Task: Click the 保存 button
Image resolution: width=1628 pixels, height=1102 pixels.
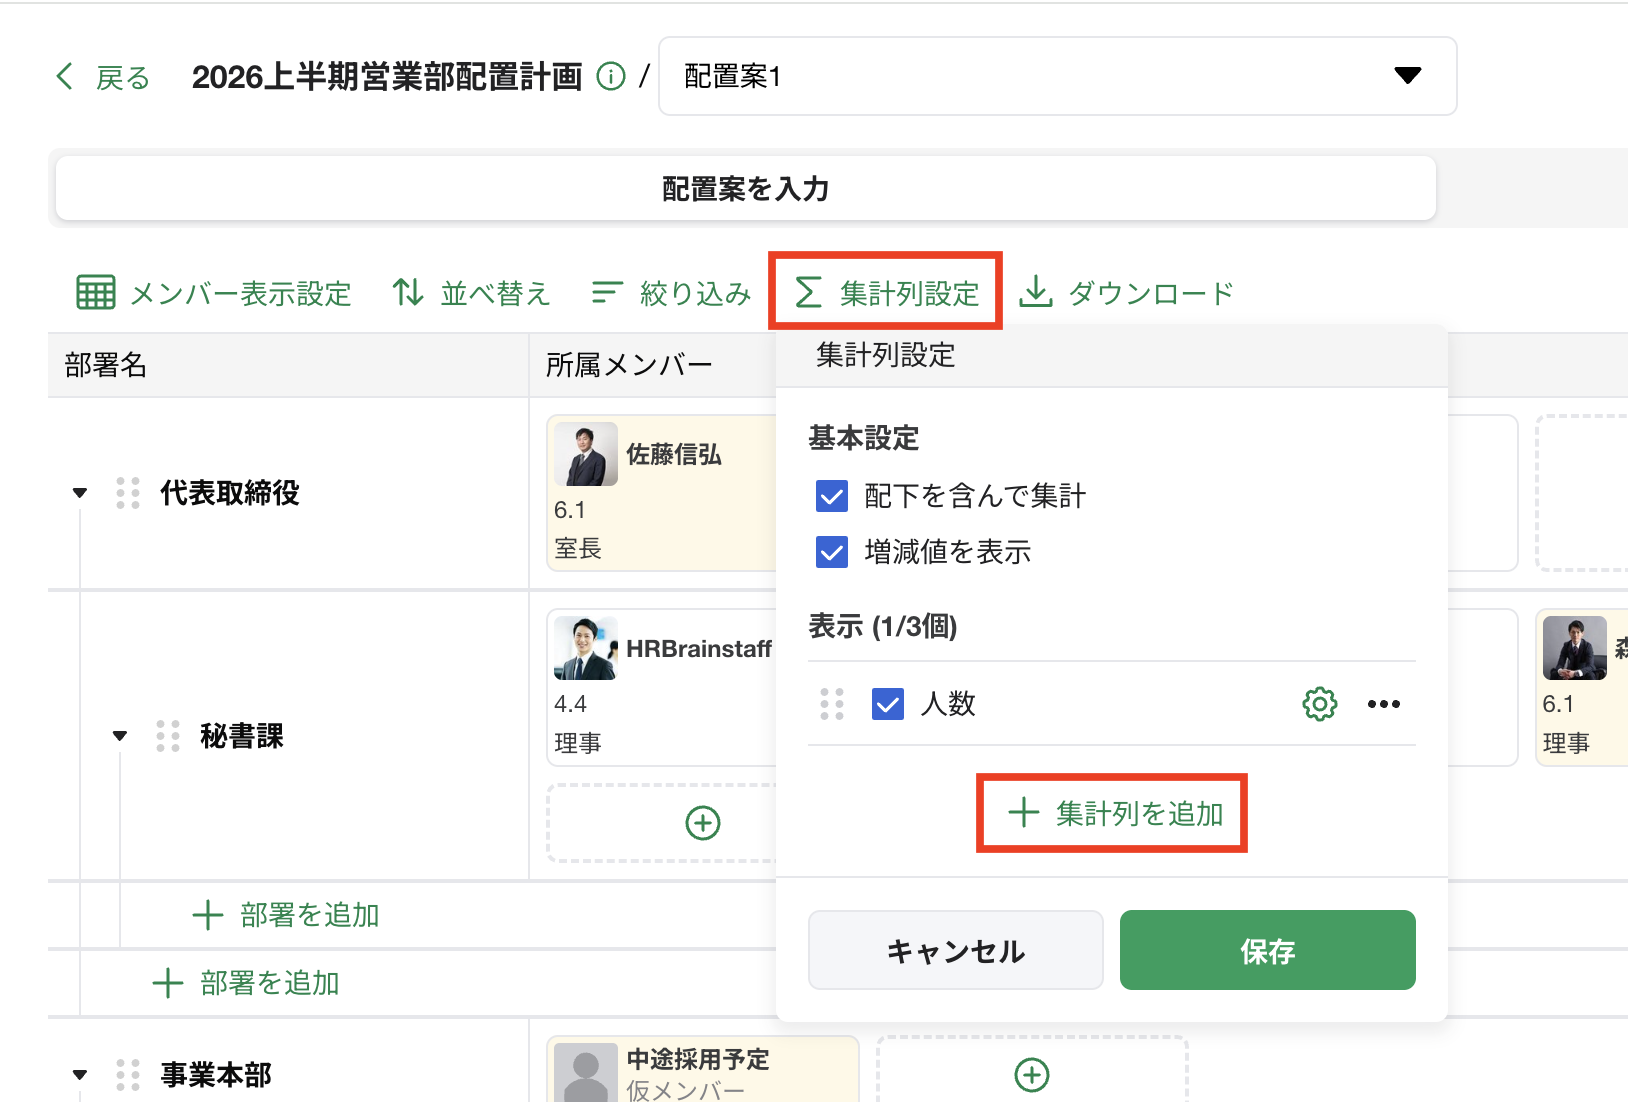Action: pos(1267,950)
